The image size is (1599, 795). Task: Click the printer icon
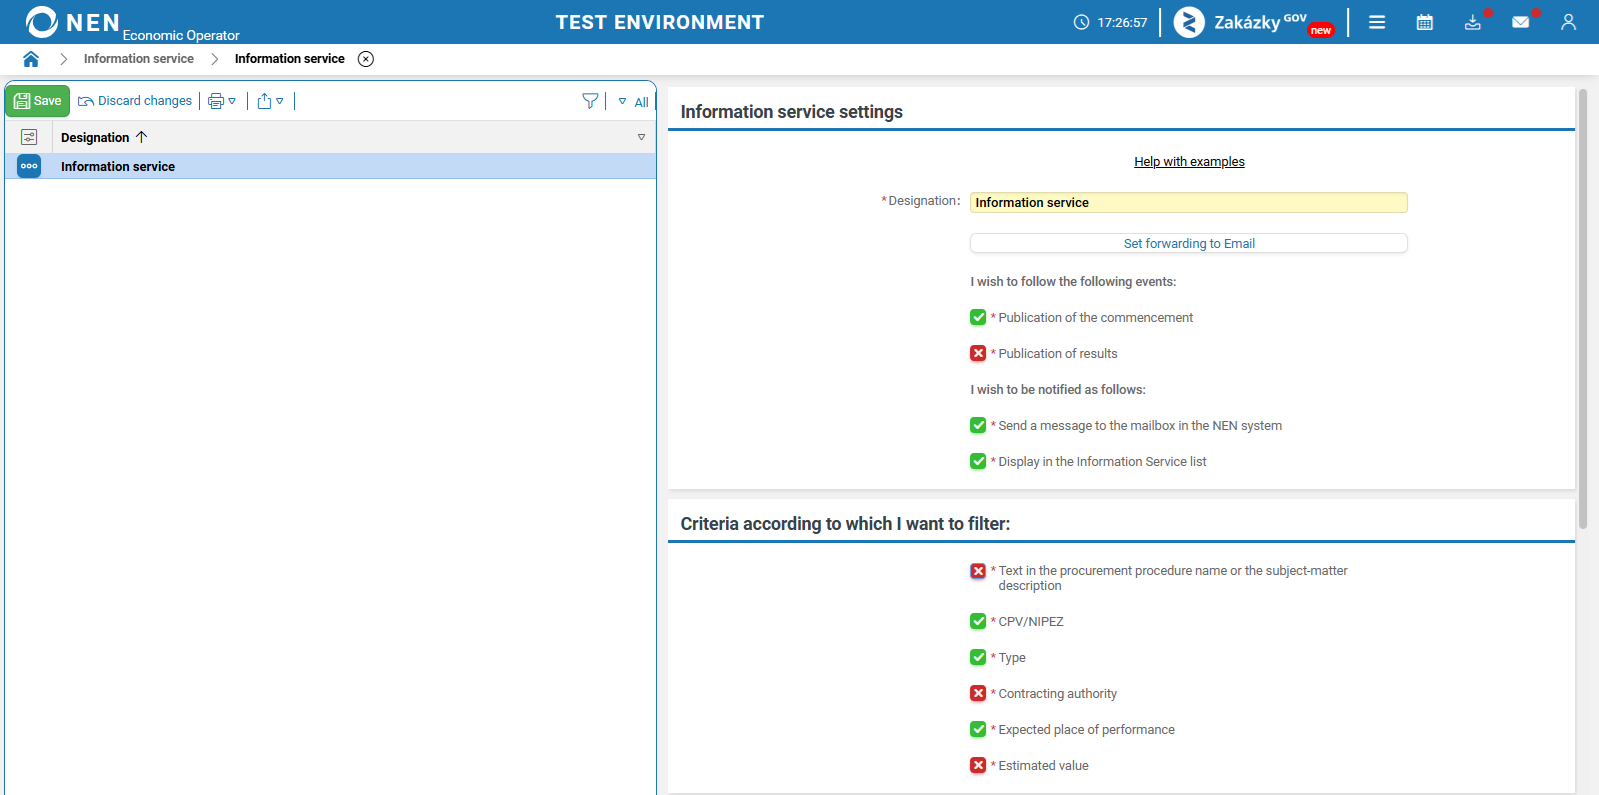click(x=215, y=101)
